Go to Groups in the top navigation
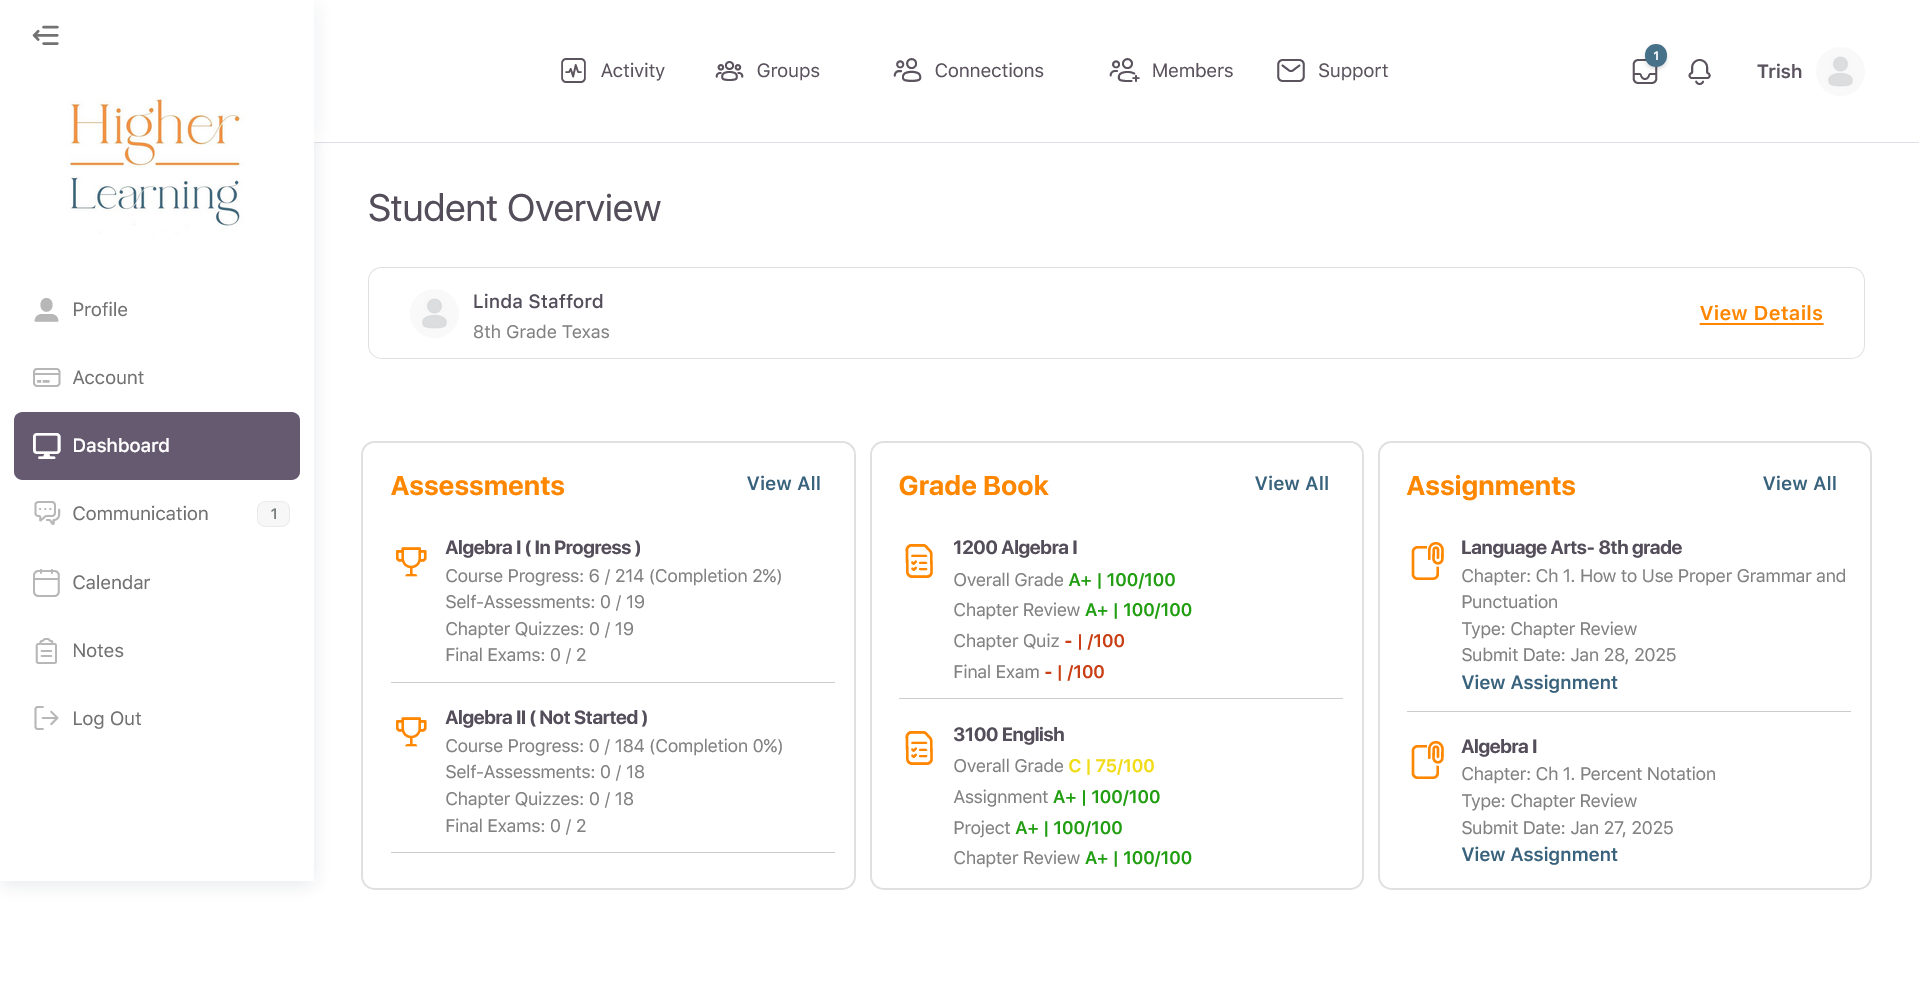 coord(767,71)
